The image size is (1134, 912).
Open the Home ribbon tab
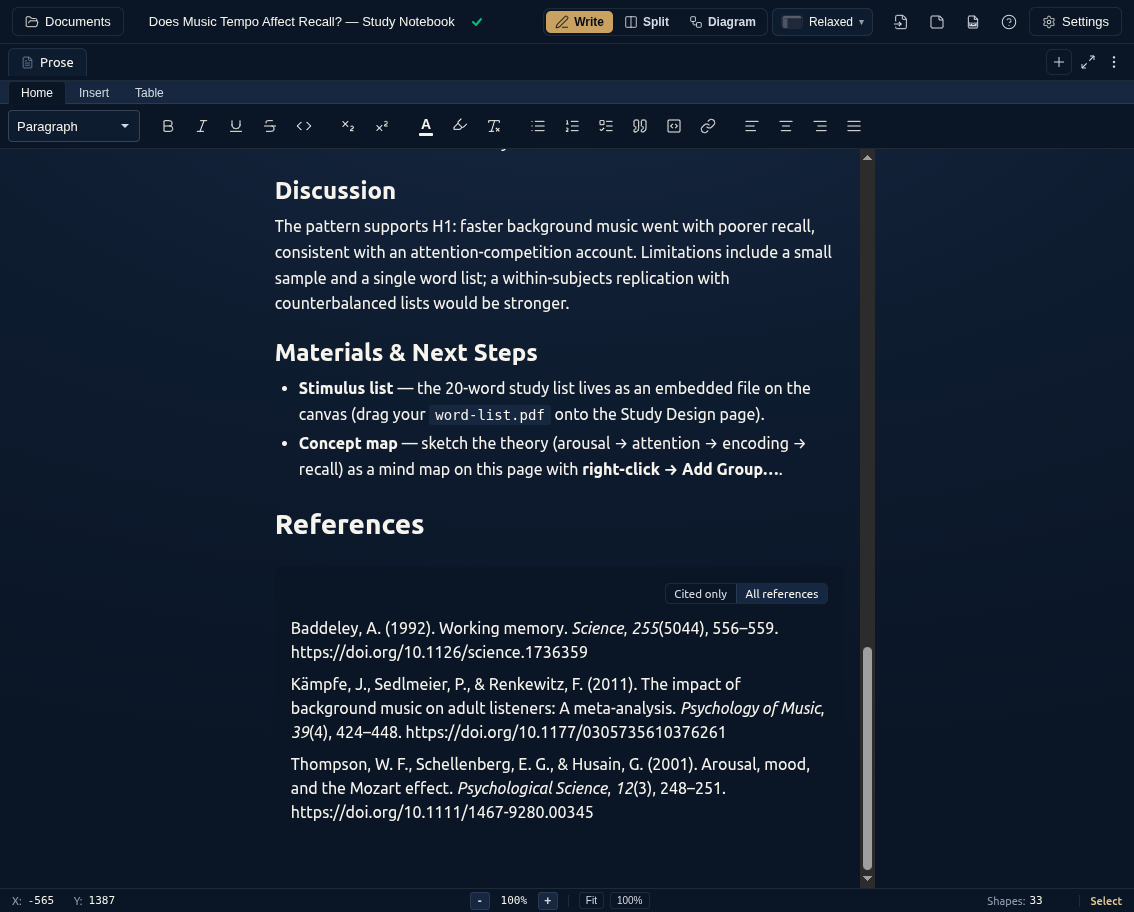point(37,93)
